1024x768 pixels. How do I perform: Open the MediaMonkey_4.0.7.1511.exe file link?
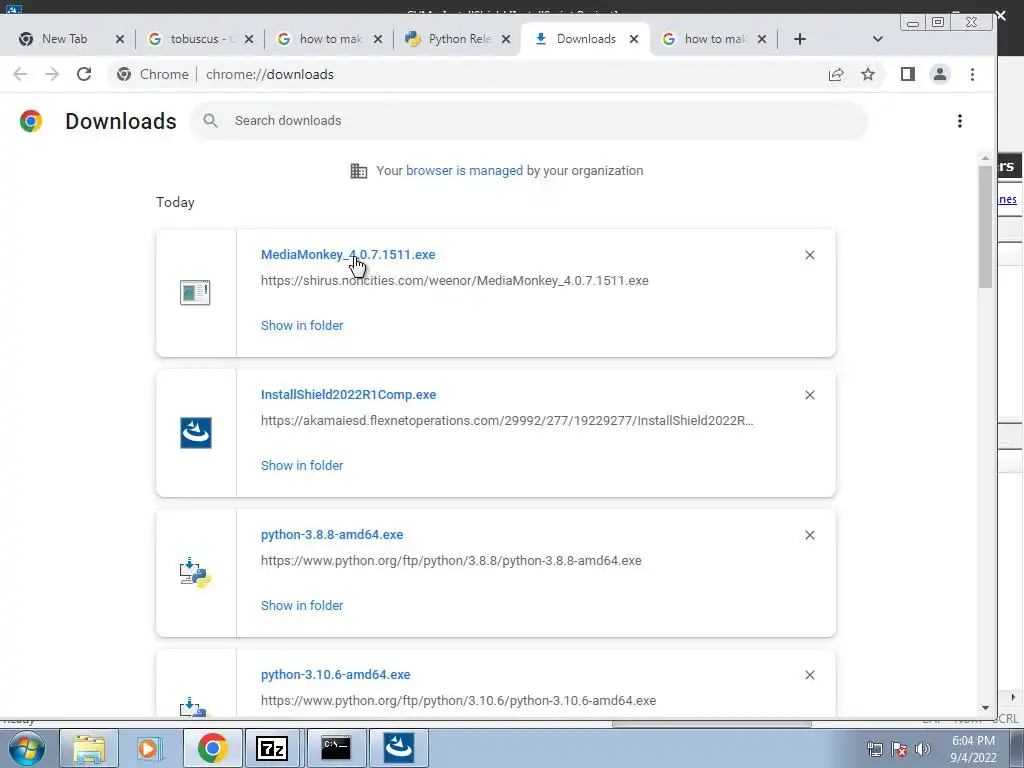[x=348, y=255]
